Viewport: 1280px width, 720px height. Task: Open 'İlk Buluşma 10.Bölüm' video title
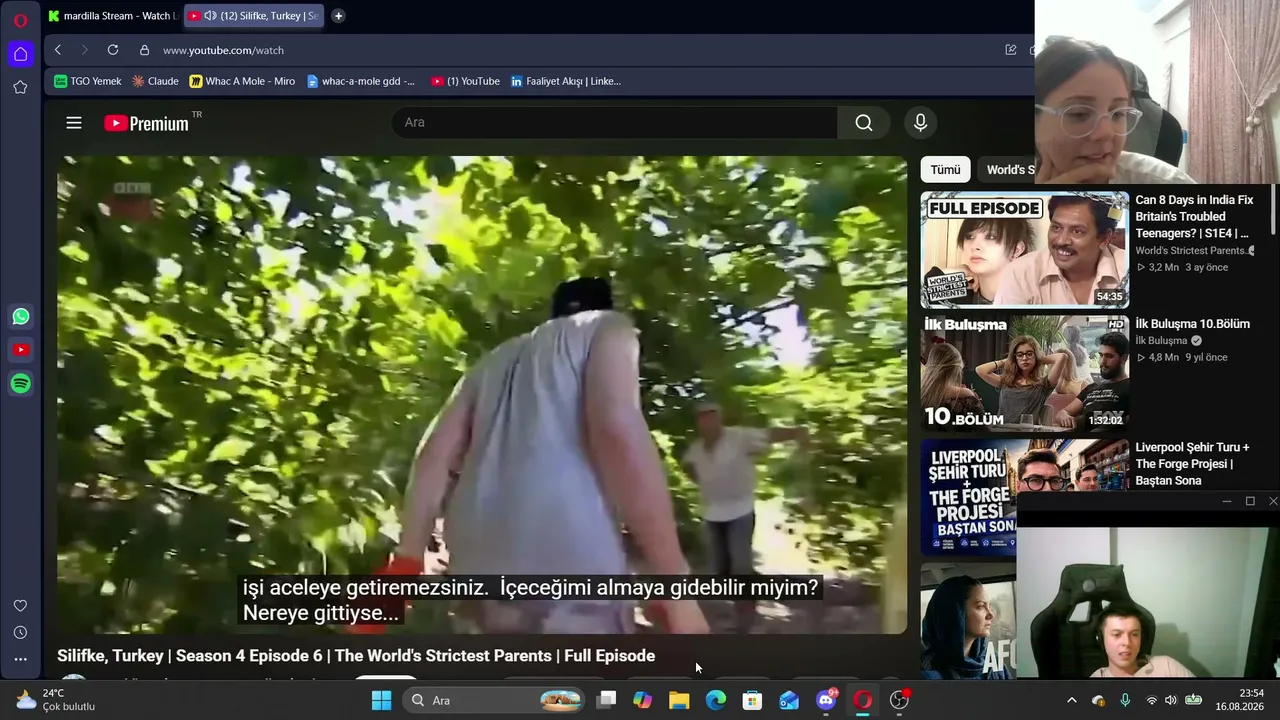[1192, 324]
